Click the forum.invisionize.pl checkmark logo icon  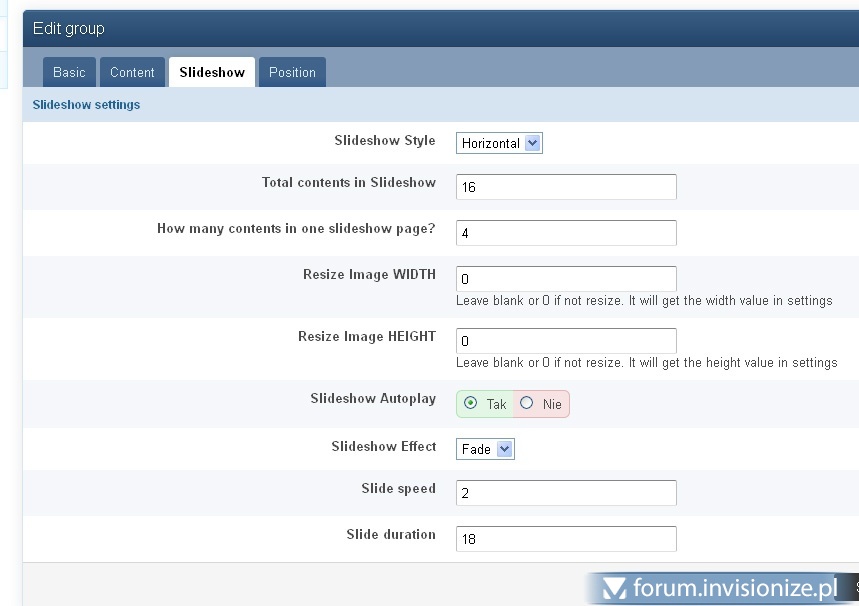(x=613, y=589)
